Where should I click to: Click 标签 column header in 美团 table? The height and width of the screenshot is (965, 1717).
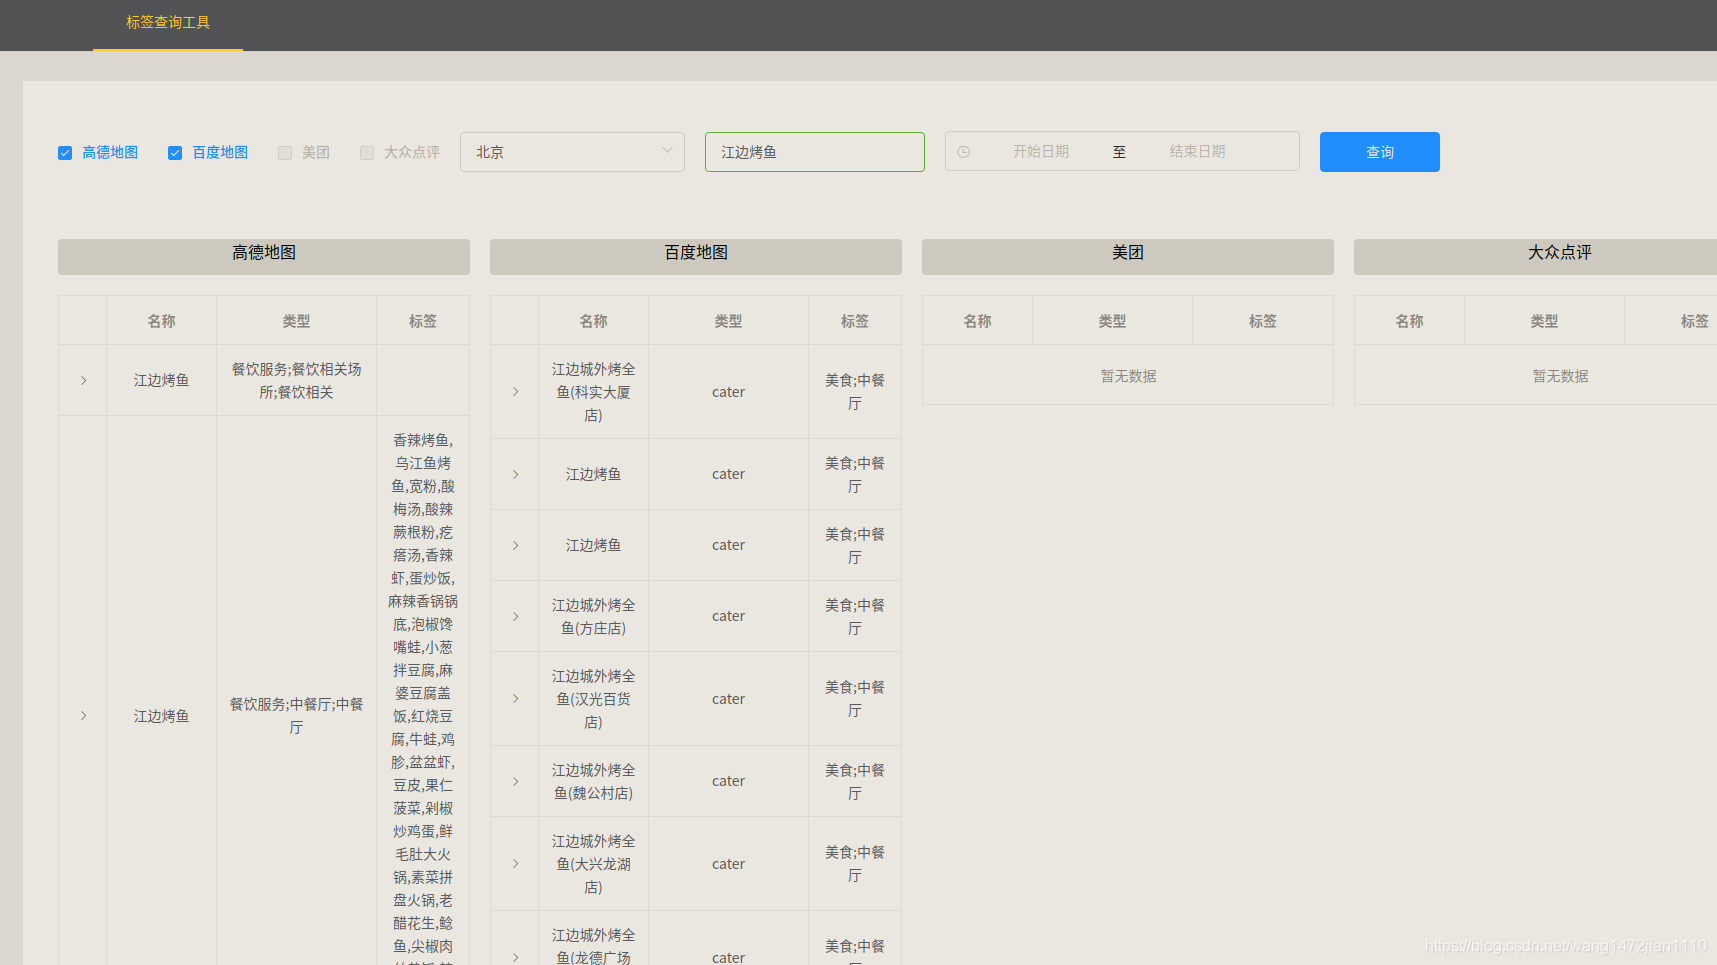1263,321
